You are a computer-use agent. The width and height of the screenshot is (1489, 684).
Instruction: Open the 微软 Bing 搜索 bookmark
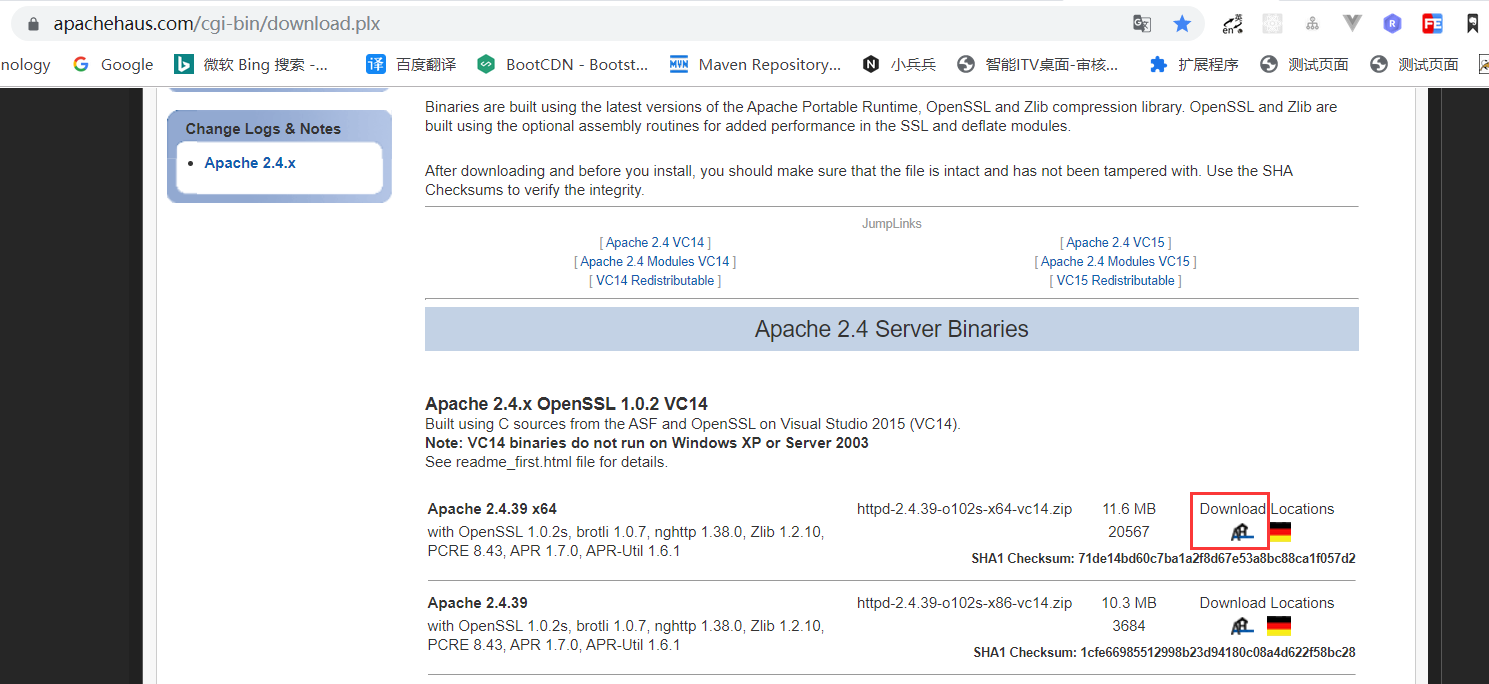(251, 64)
